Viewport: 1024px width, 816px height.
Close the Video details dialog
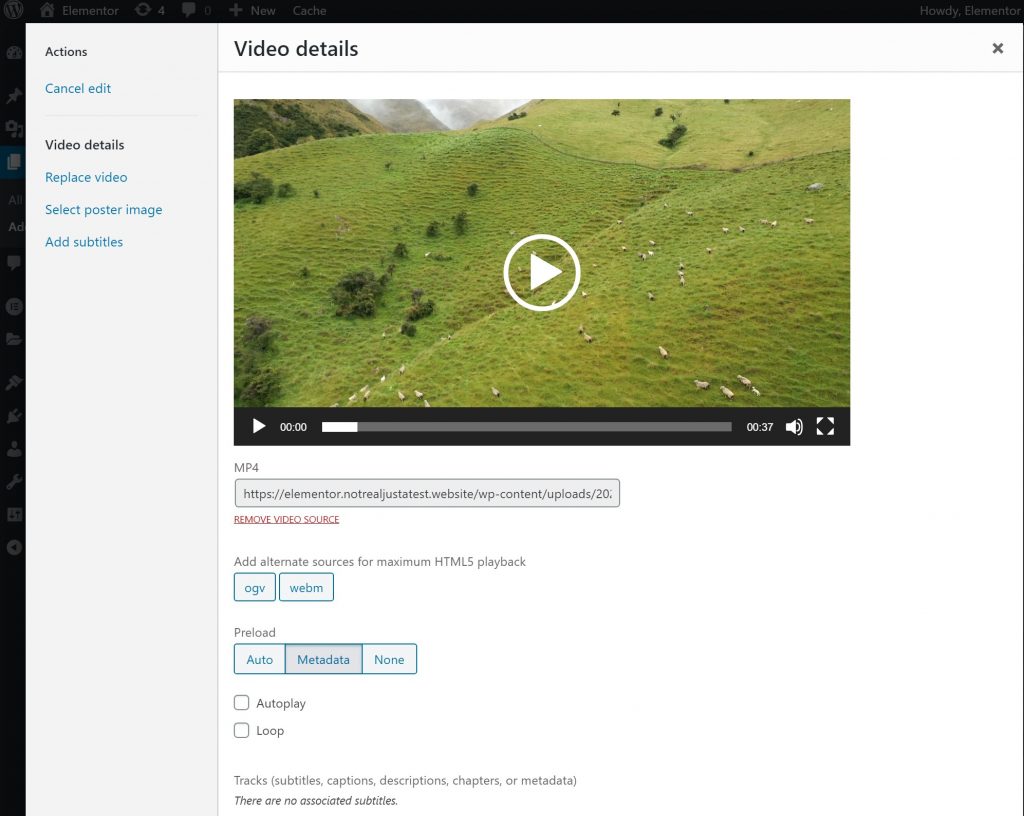997,48
